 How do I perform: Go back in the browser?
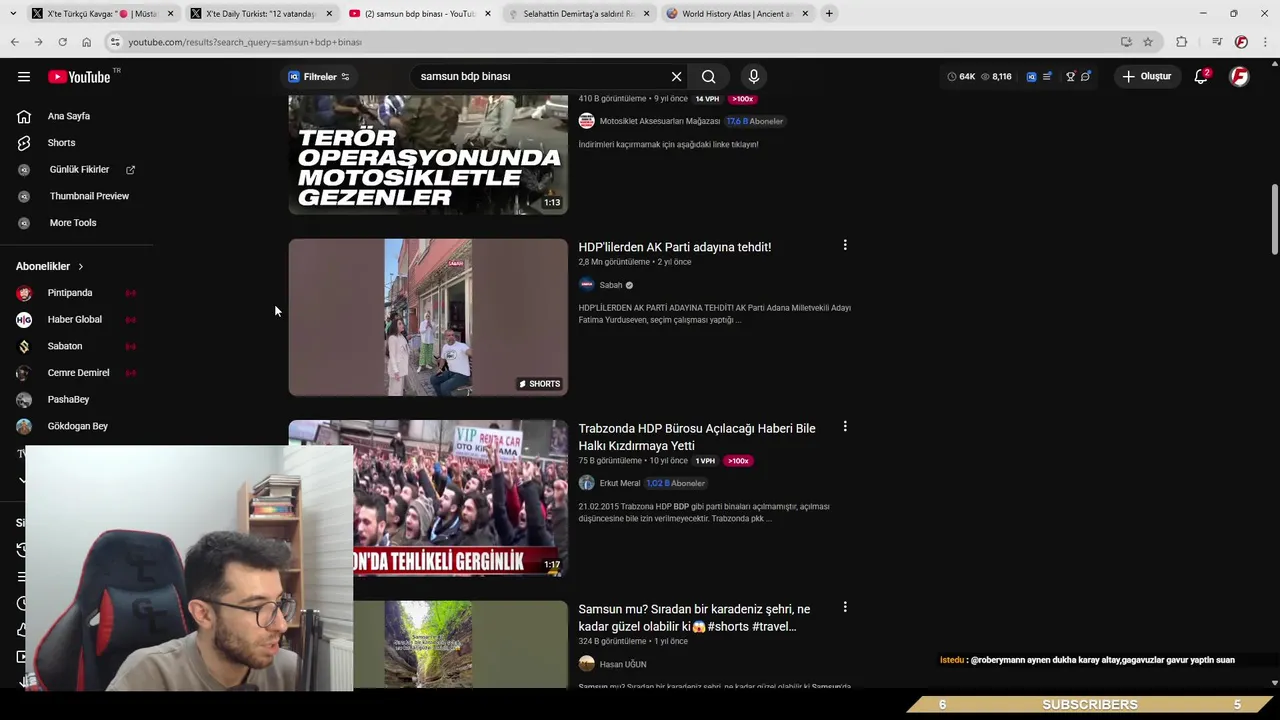point(14,42)
